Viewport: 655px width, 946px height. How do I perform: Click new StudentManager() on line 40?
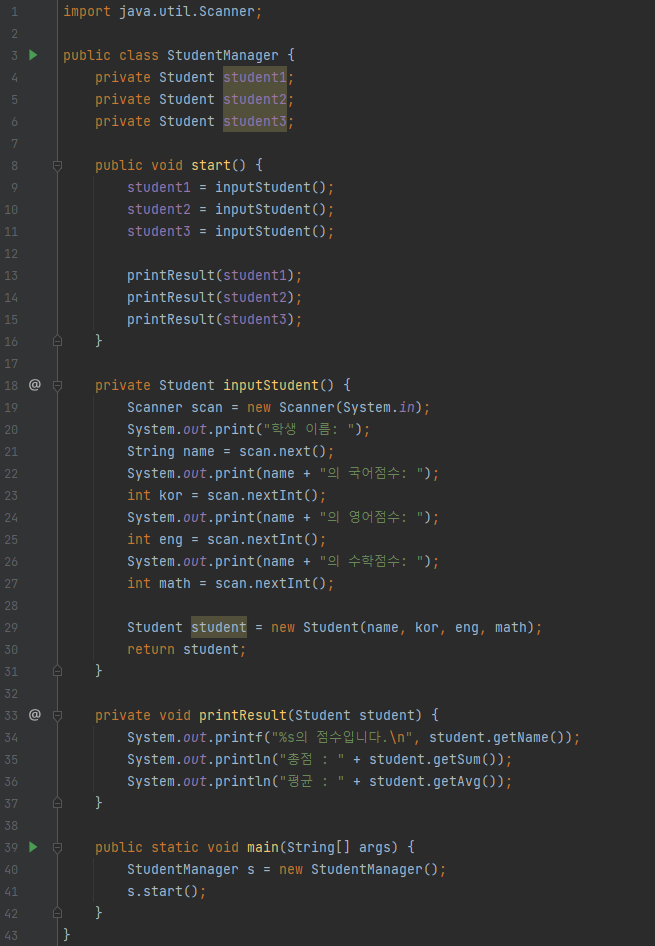(x=359, y=869)
